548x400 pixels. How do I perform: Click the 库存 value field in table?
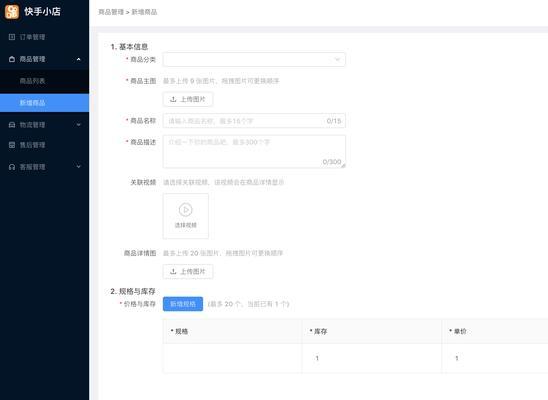[x=372, y=358]
